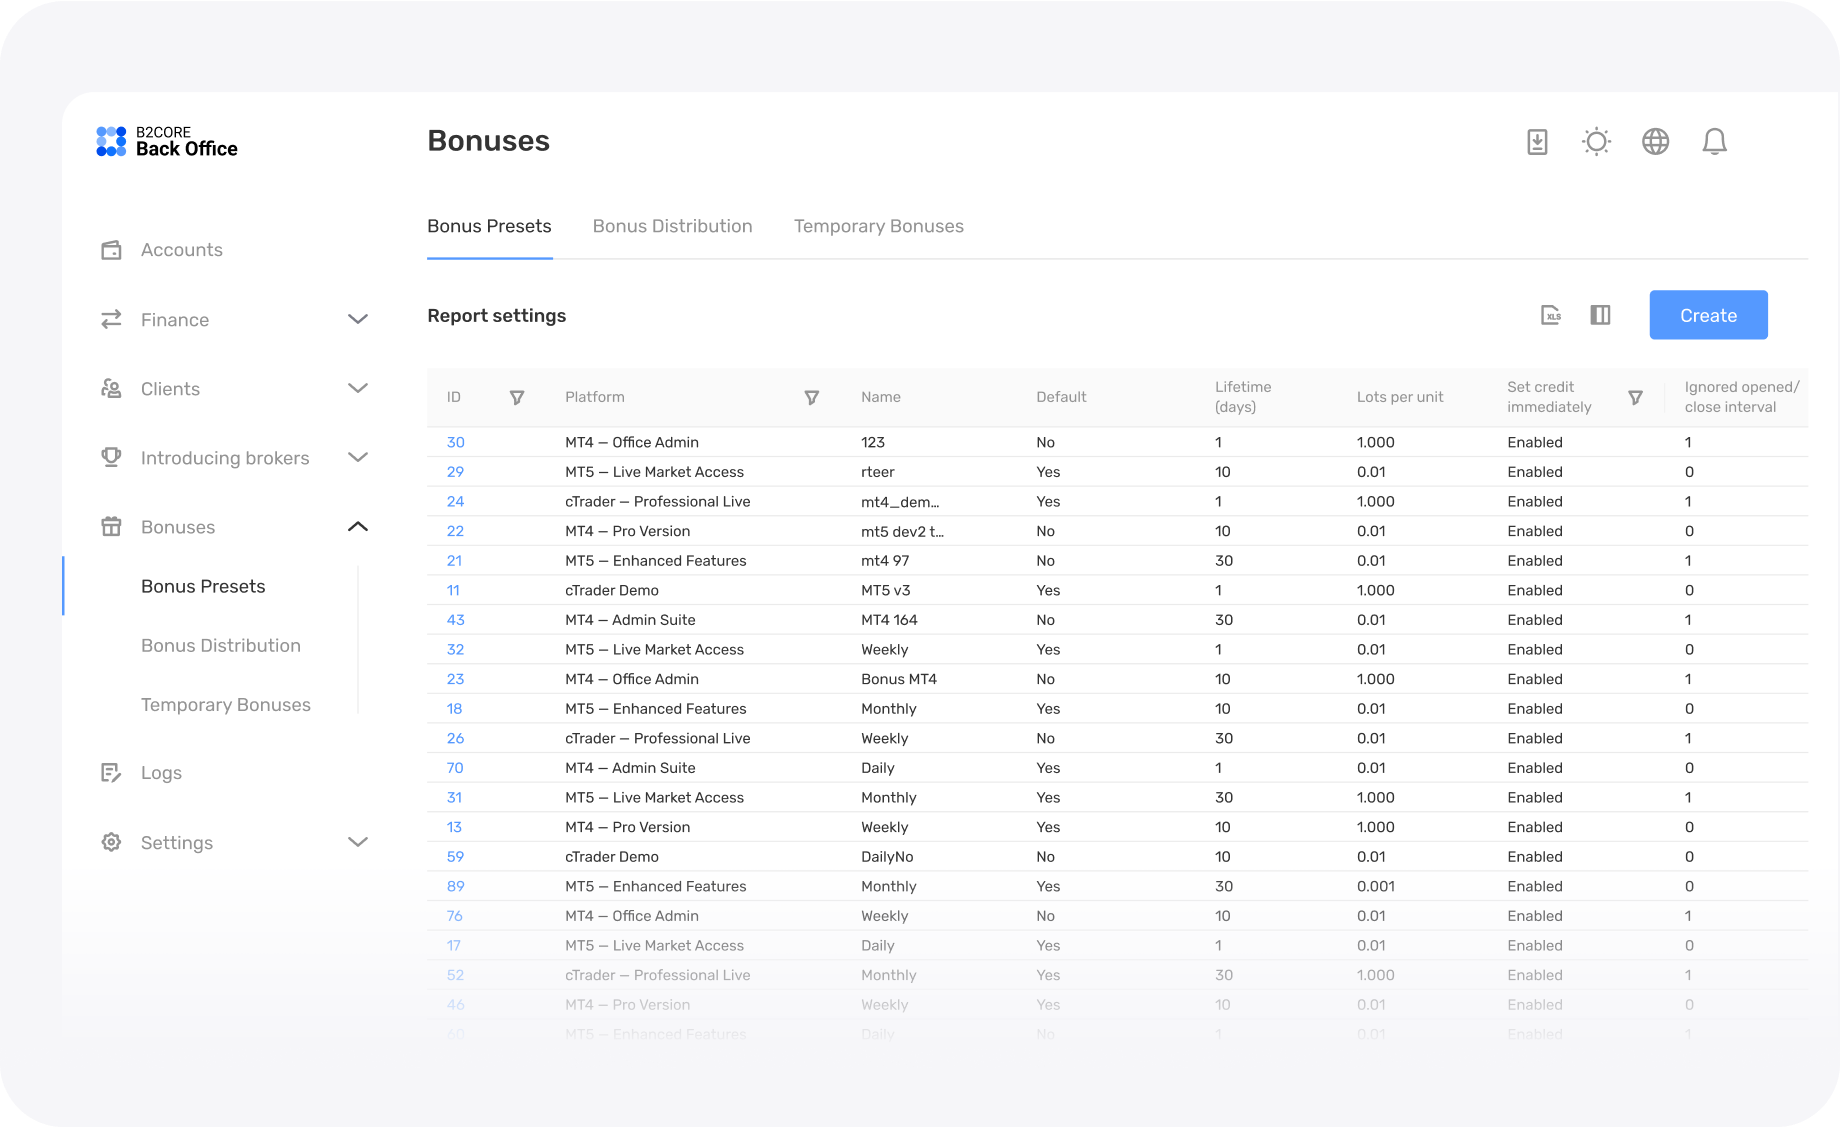Click the Logs edit icon
Screen dimensions: 1840x1127
[111, 772]
